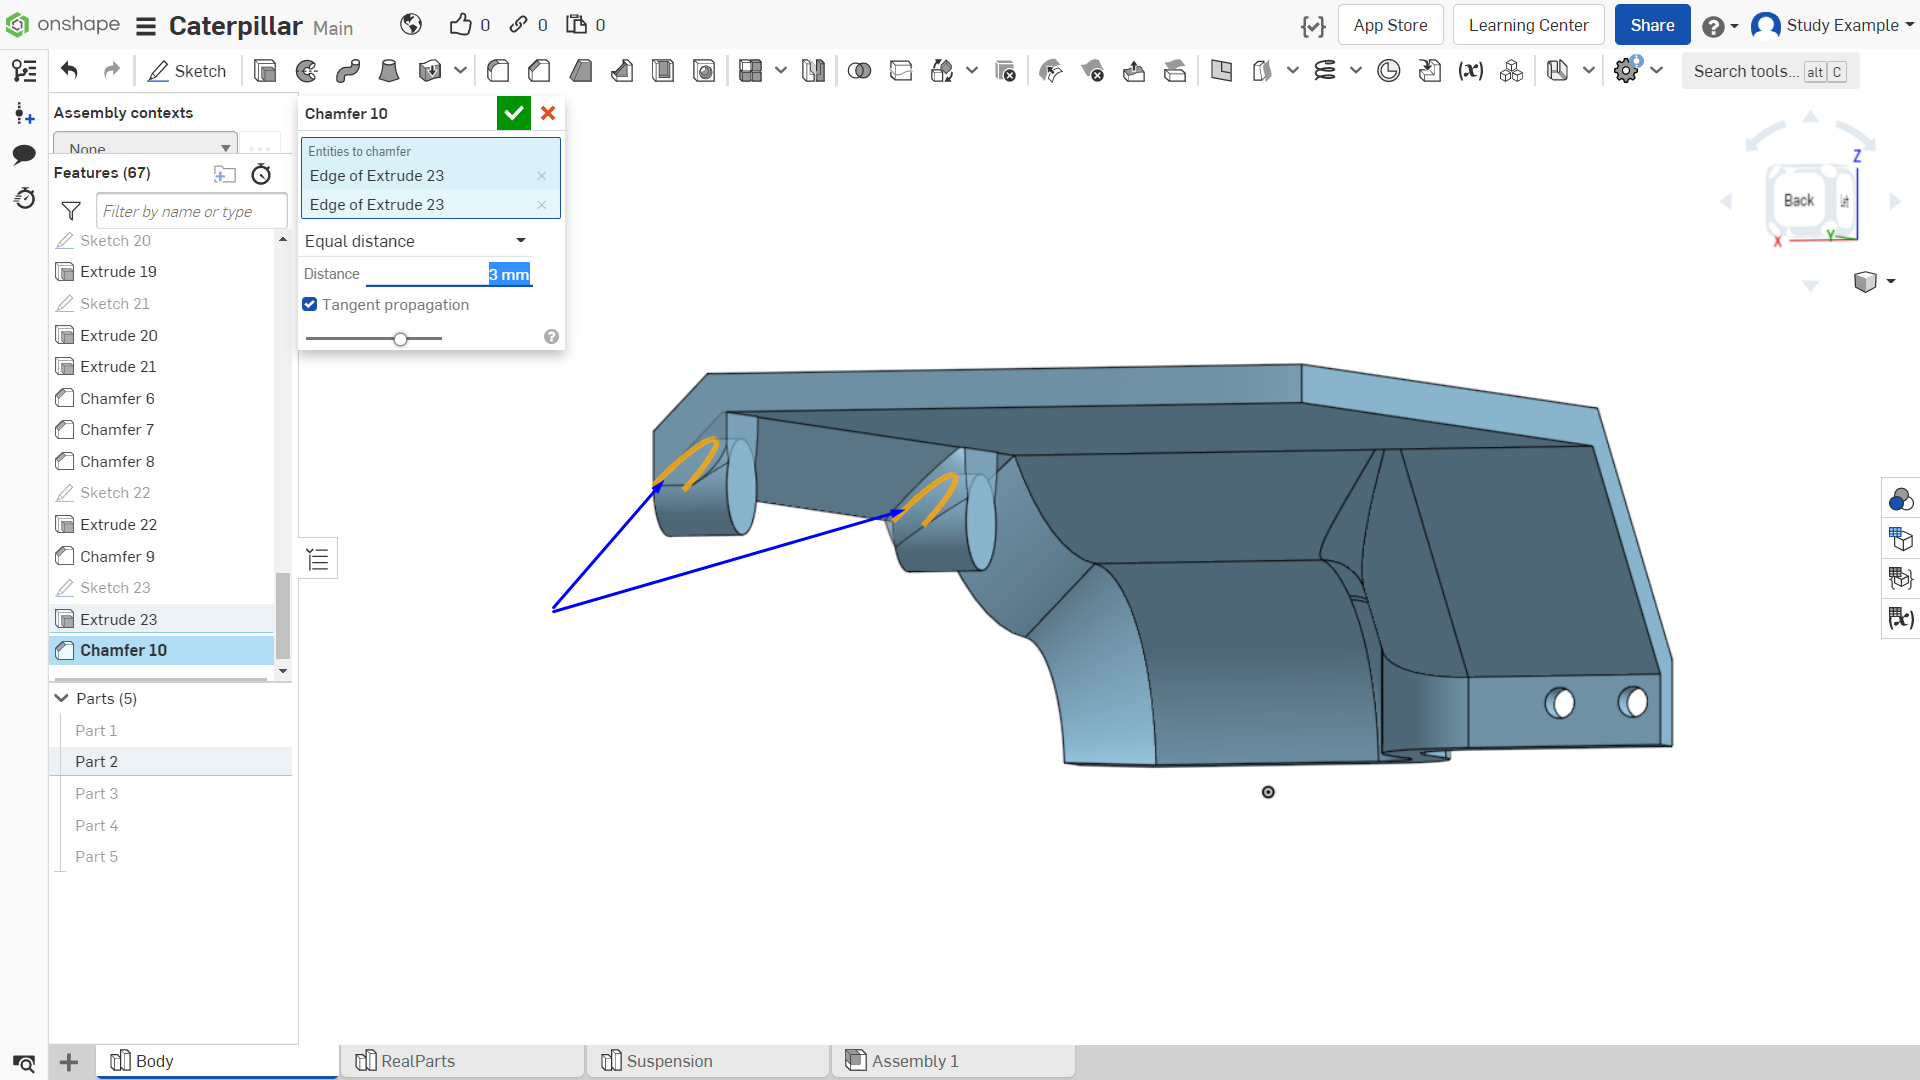
Task: Cancel Chamfer 10 dialog with red X
Action: point(548,113)
